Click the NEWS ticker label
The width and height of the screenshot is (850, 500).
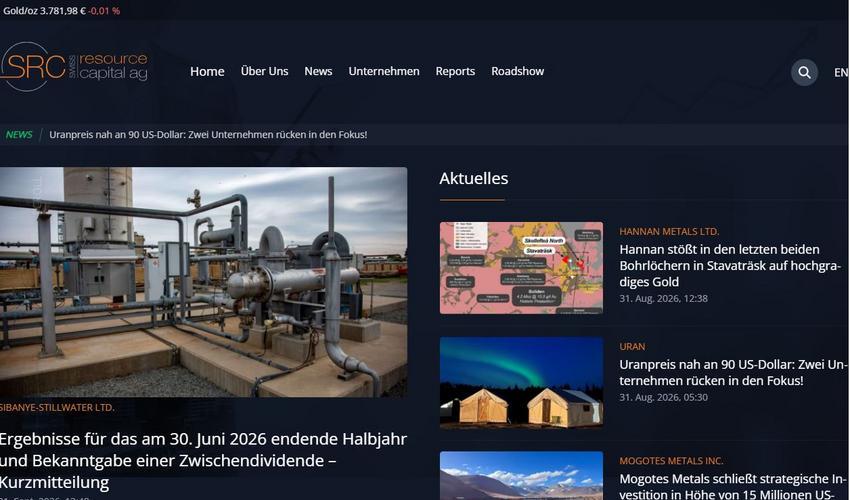coord(19,134)
